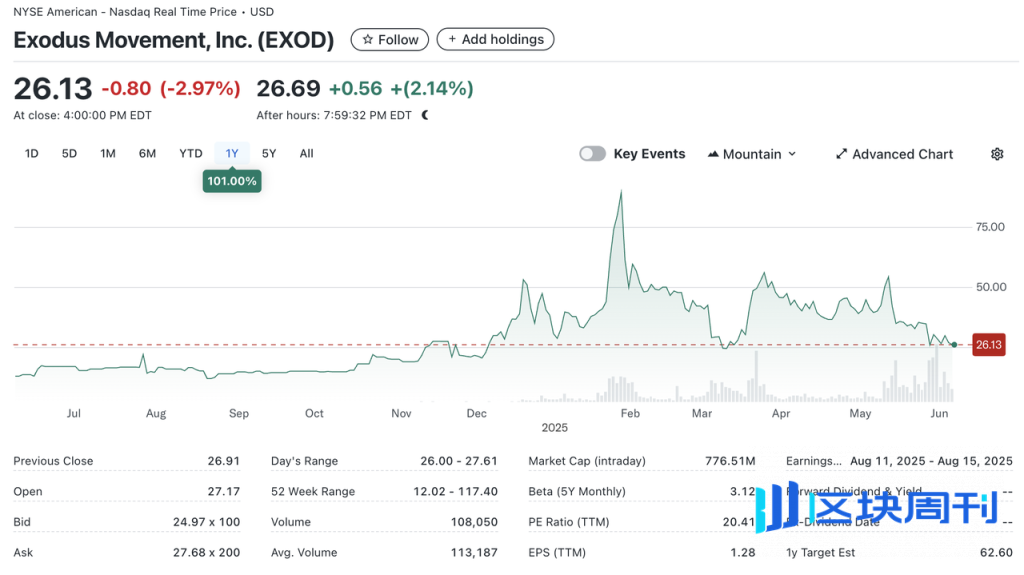Click the Exodus Movement, Inc. (EXOD) title
Screen dimensions: 1024x575
[174, 40]
